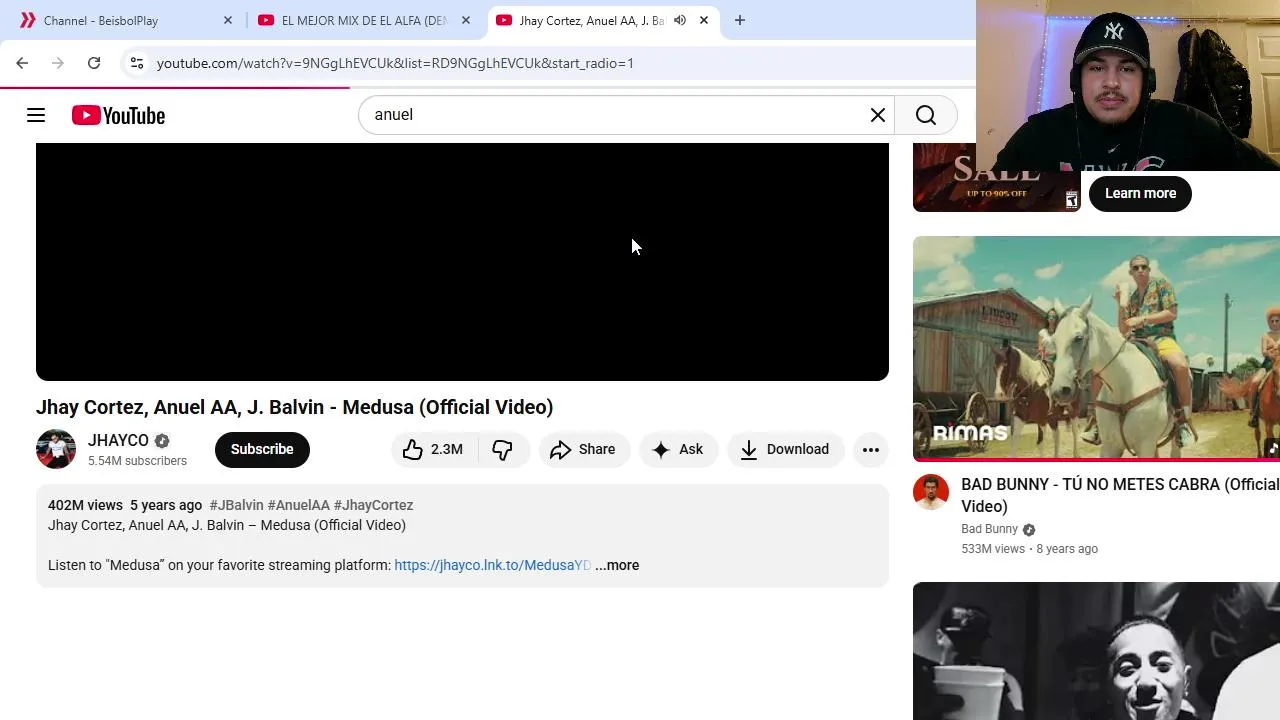Screen dimensions: 1280x720
Task: Share the Medusa video
Action: 584,449
